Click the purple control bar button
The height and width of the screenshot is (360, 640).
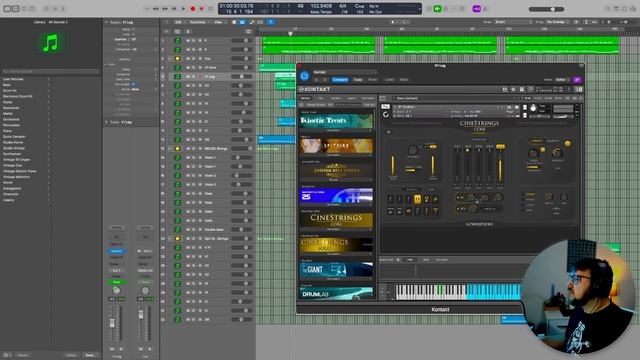[476, 9]
